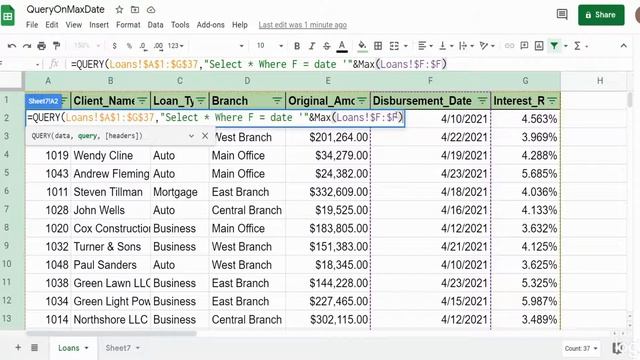The height and width of the screenshot is (360, 640).
Task: Open the font family dropdown arrow
Action: (241, 46)
